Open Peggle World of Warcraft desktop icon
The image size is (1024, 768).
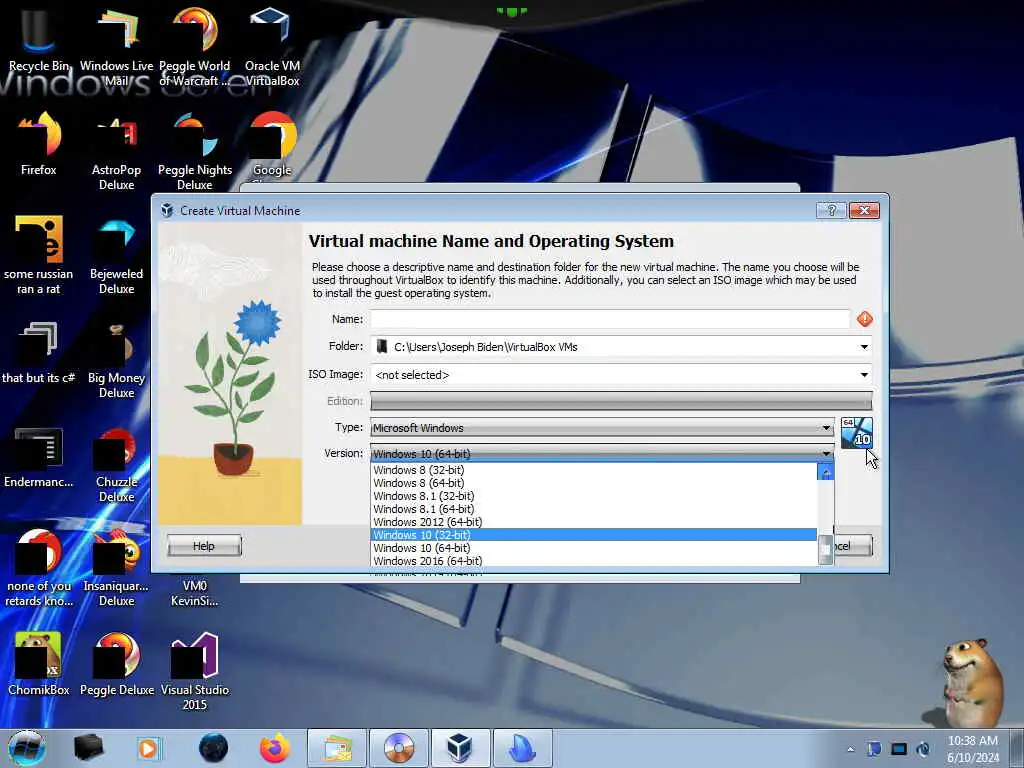click(x=195, y=47)
